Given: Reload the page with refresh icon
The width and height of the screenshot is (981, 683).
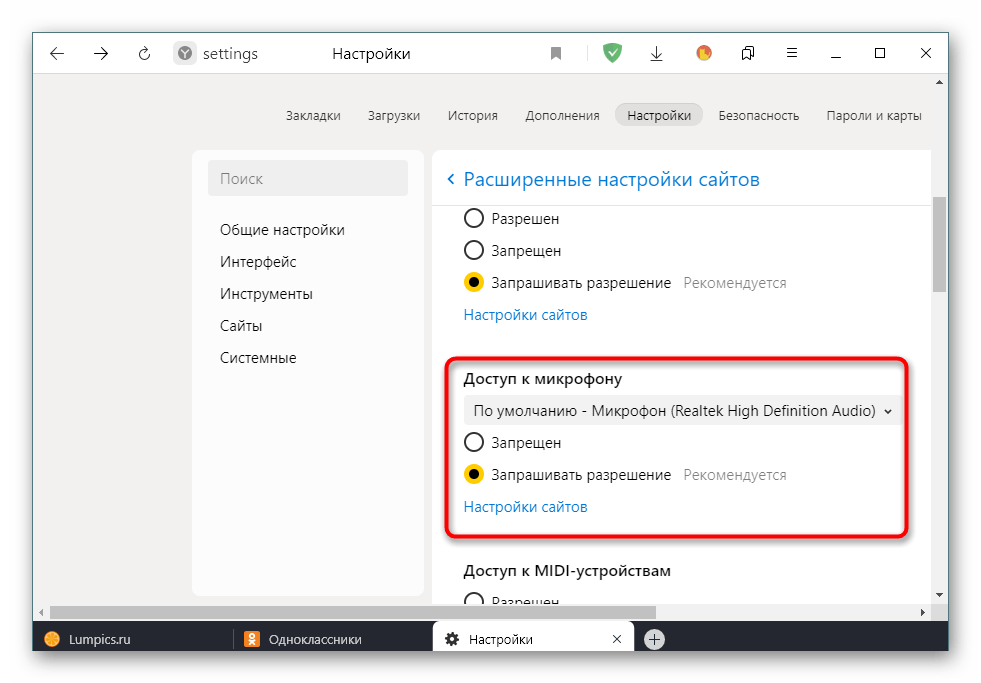Looking at the screenshot, I should 144,54.
